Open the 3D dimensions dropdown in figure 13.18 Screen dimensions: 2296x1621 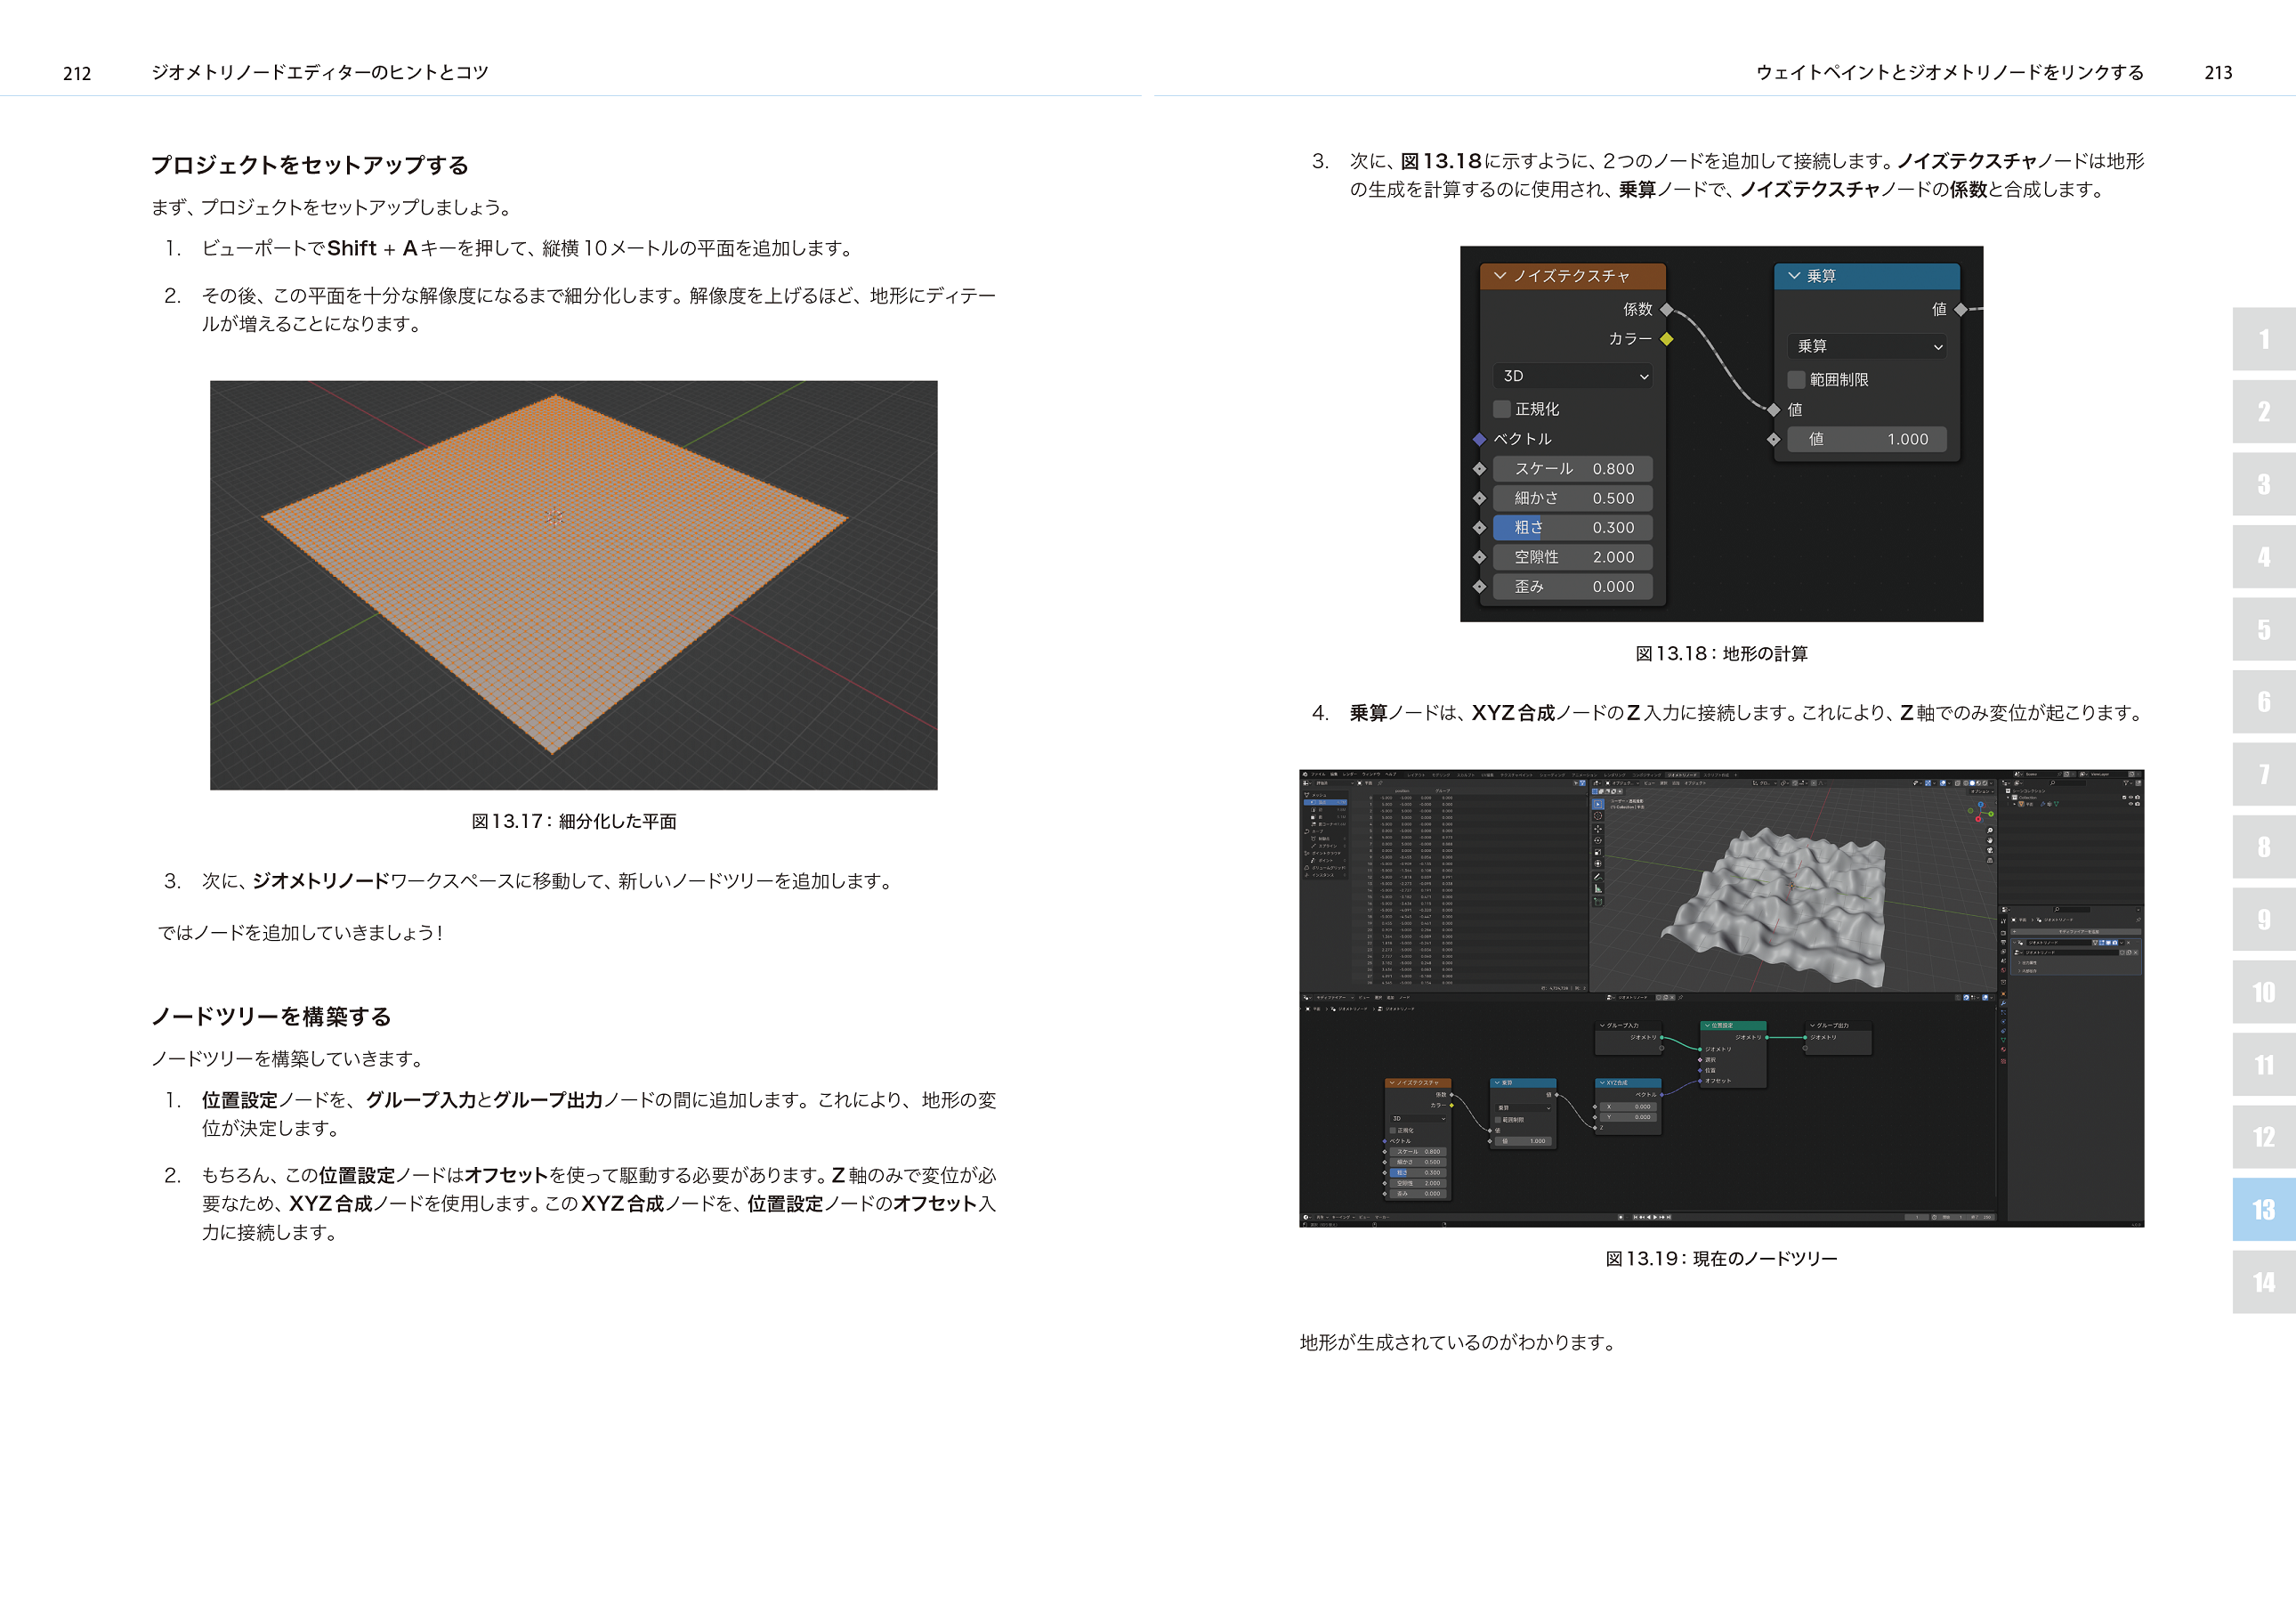click(x=1573, y=376)
